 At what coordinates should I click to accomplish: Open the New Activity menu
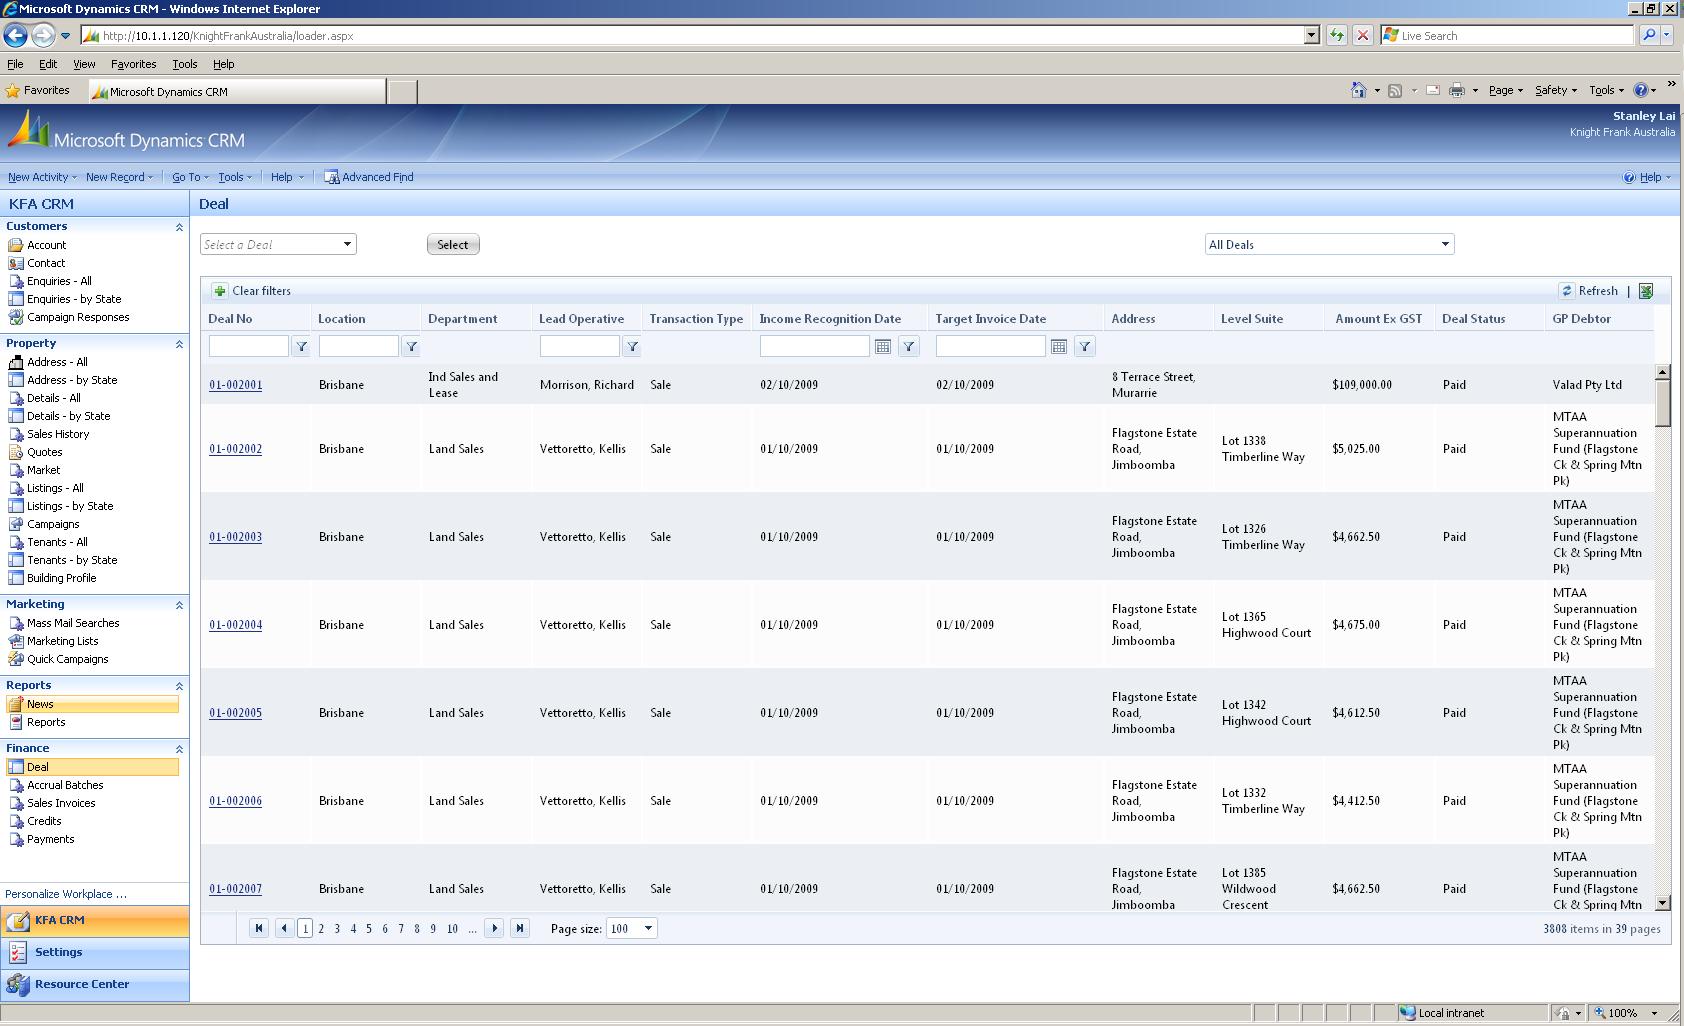click(x=42, y=177)
